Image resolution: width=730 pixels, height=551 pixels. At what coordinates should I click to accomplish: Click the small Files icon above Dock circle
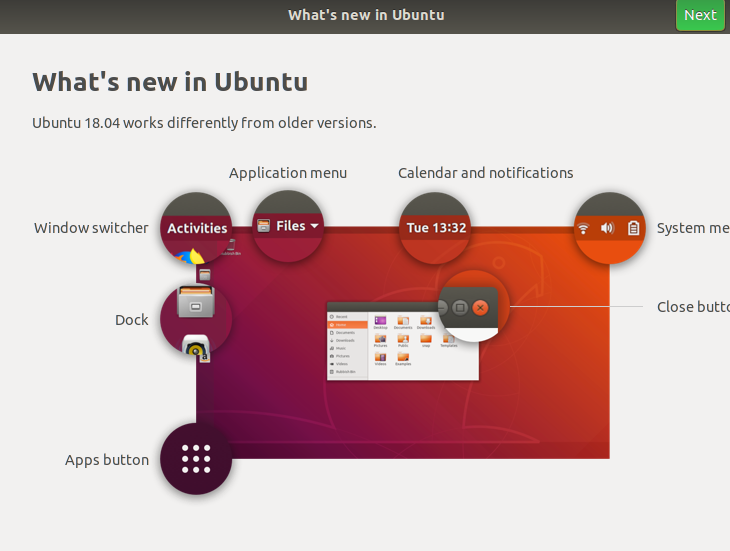[x=205, y=275]
